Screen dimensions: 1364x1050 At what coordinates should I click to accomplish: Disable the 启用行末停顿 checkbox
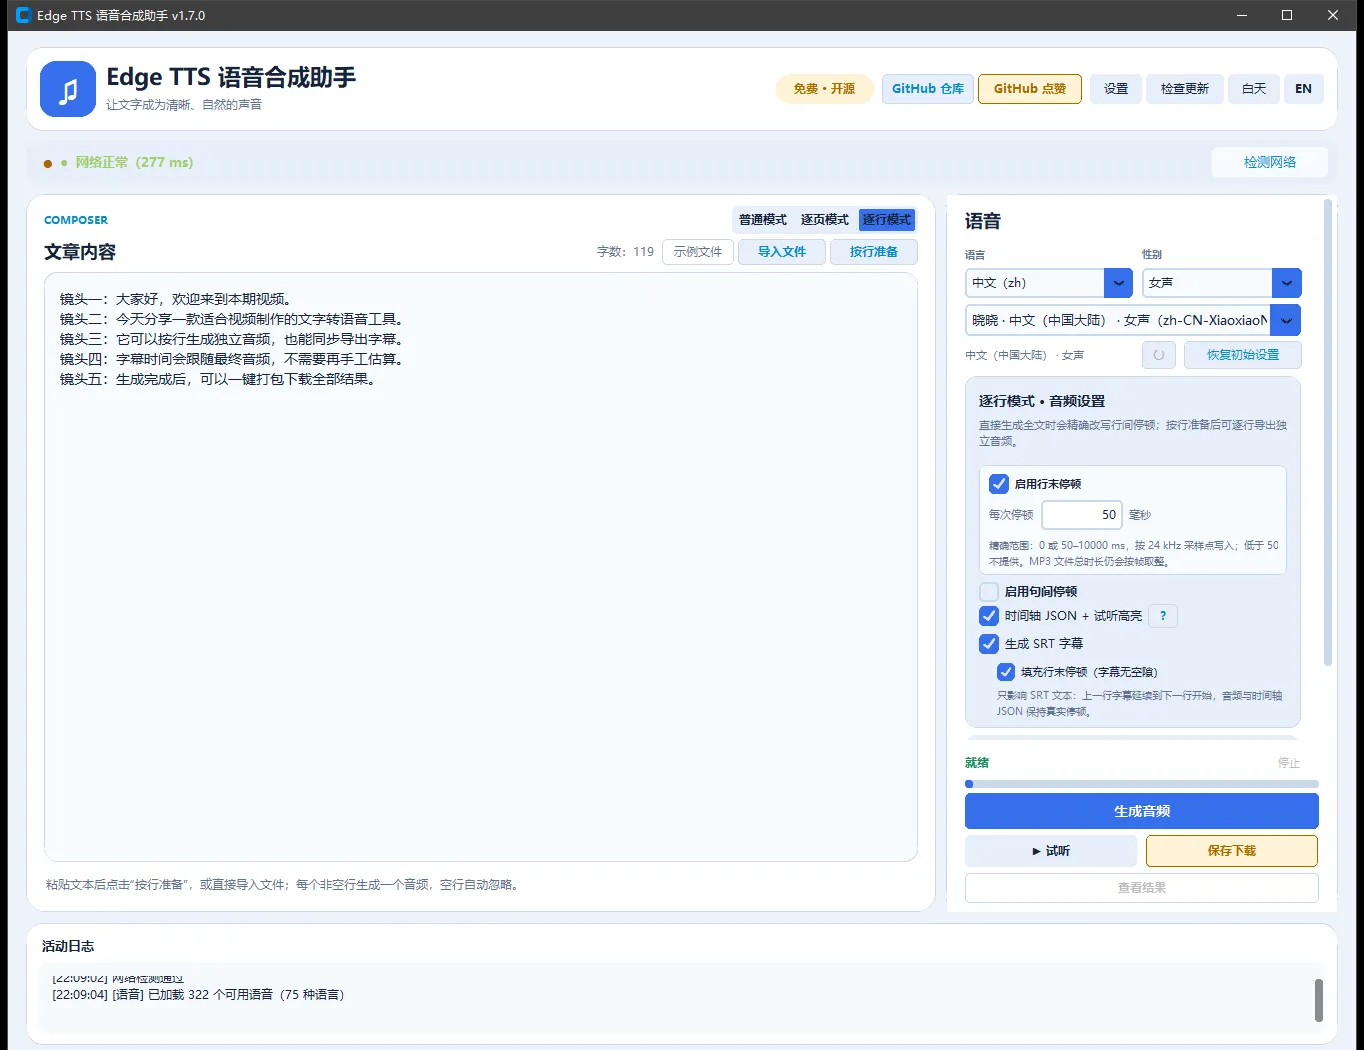(x=998, y=484)
